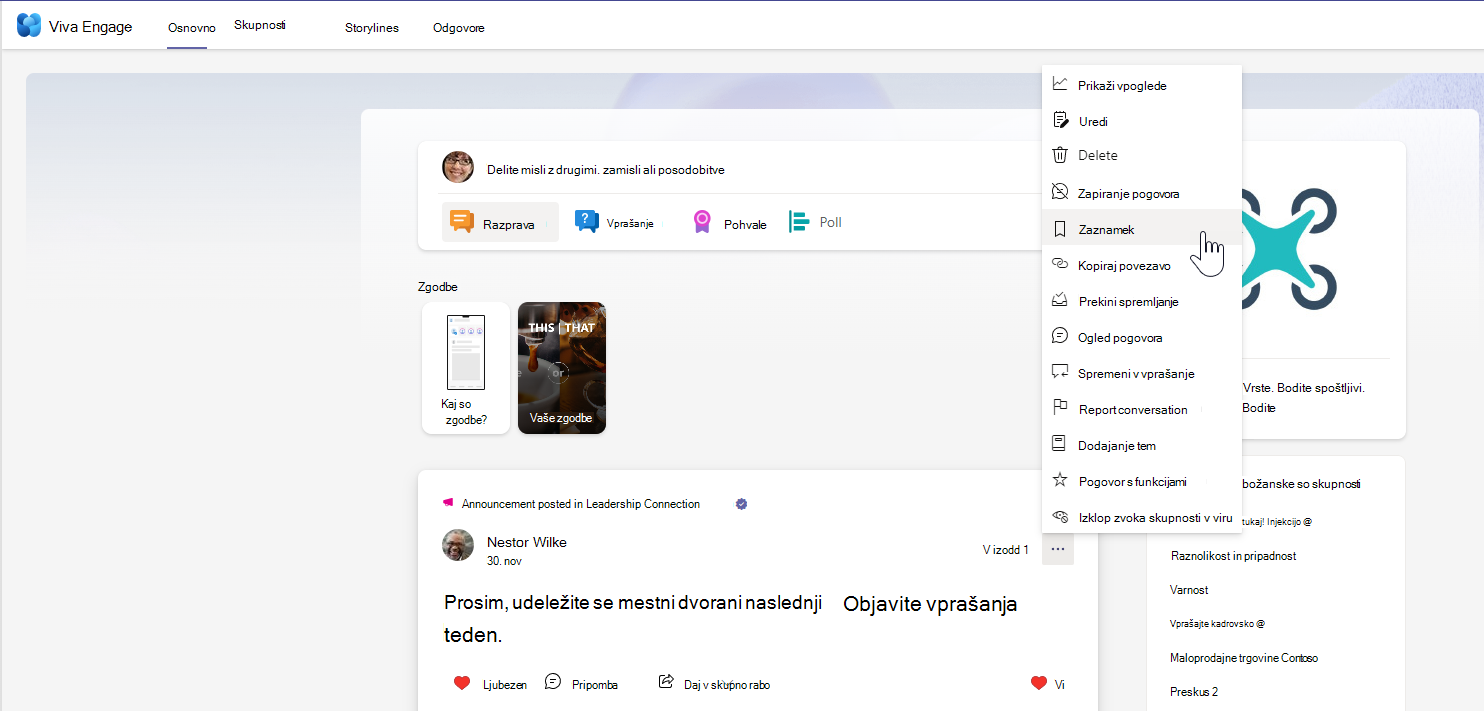Viewport: 1484px width, 711px height.
Task: Click the mute community eye icon
Action: click(x=1061, y=516)
